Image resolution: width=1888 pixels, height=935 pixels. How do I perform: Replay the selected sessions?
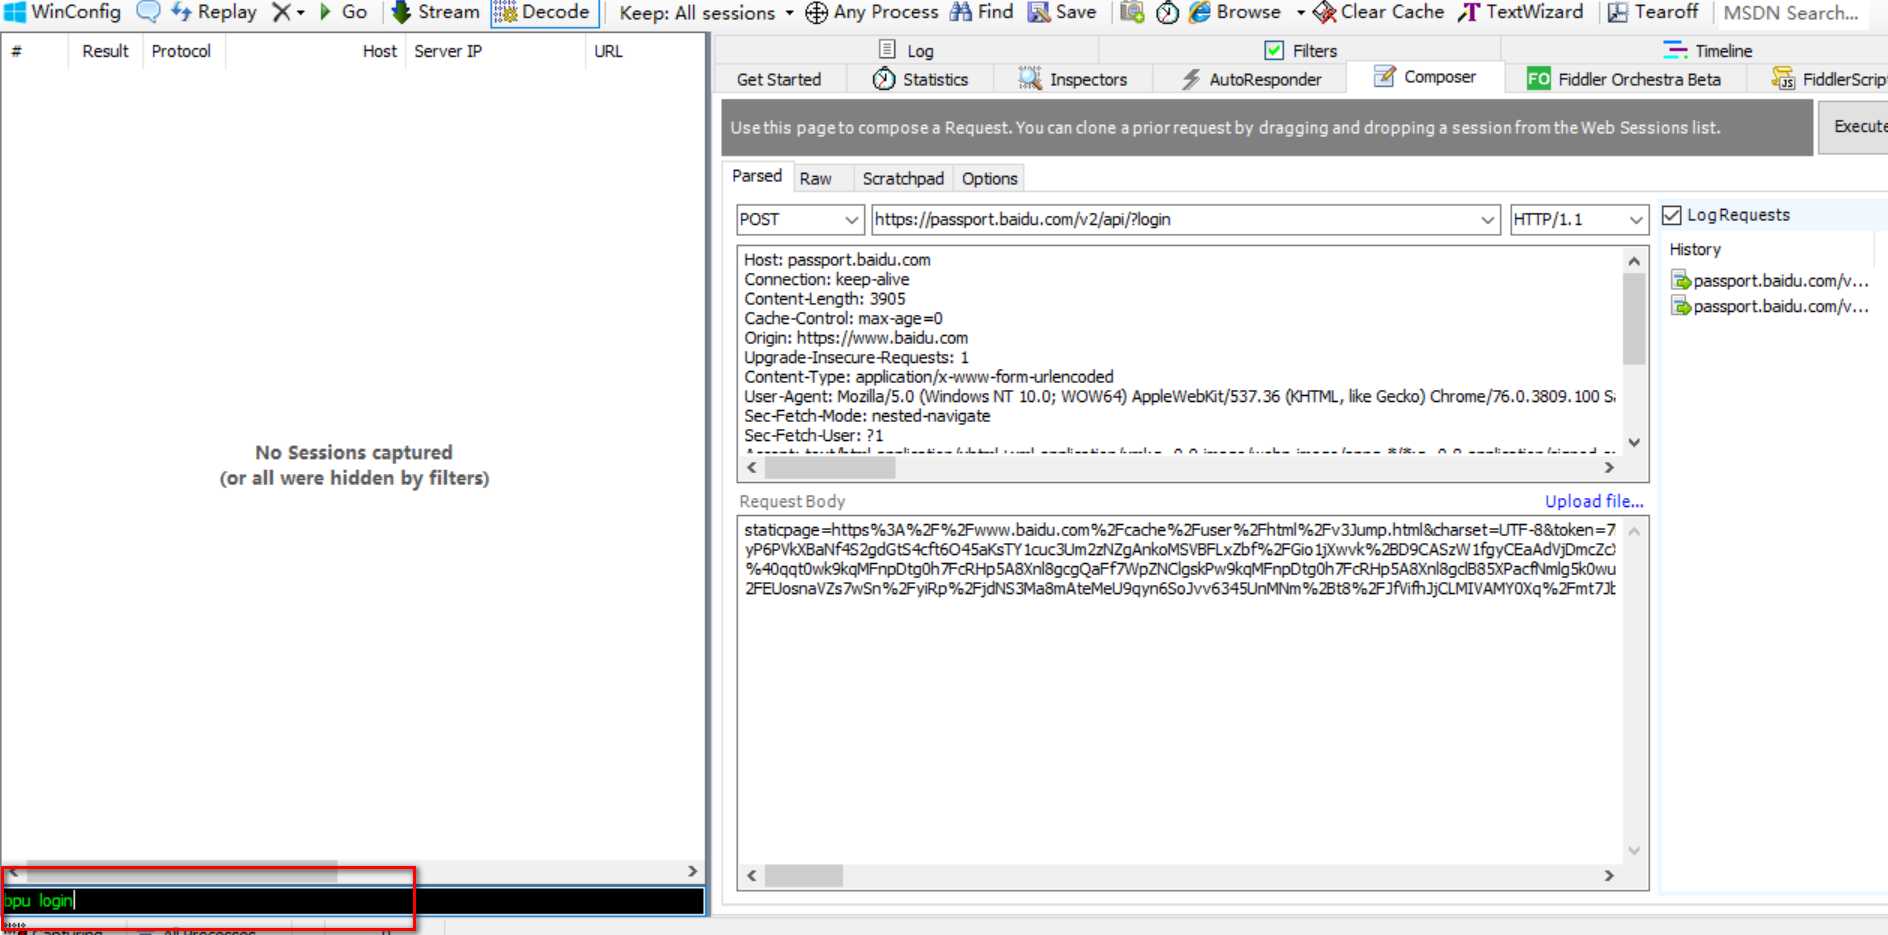[x=214, y=12]
